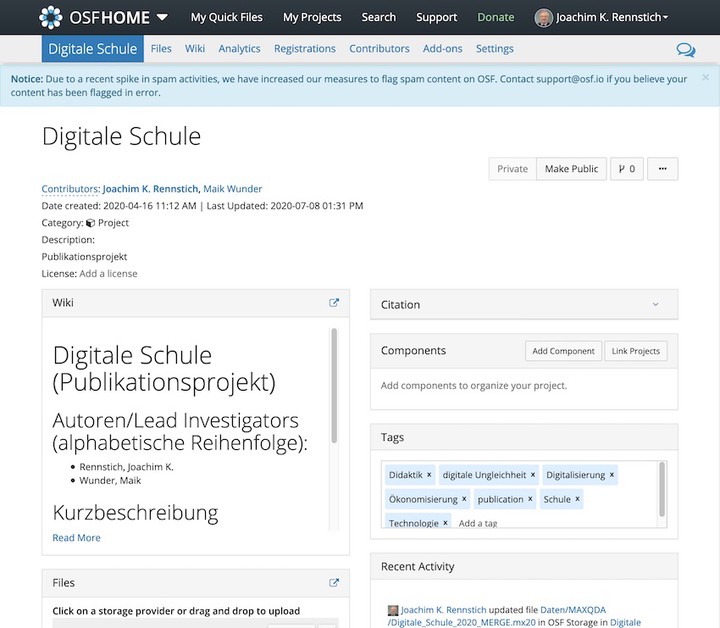Dismiss the spam notice banner
Image resolution: width=720 pixels, height=628 pixels.
[705, 78]
